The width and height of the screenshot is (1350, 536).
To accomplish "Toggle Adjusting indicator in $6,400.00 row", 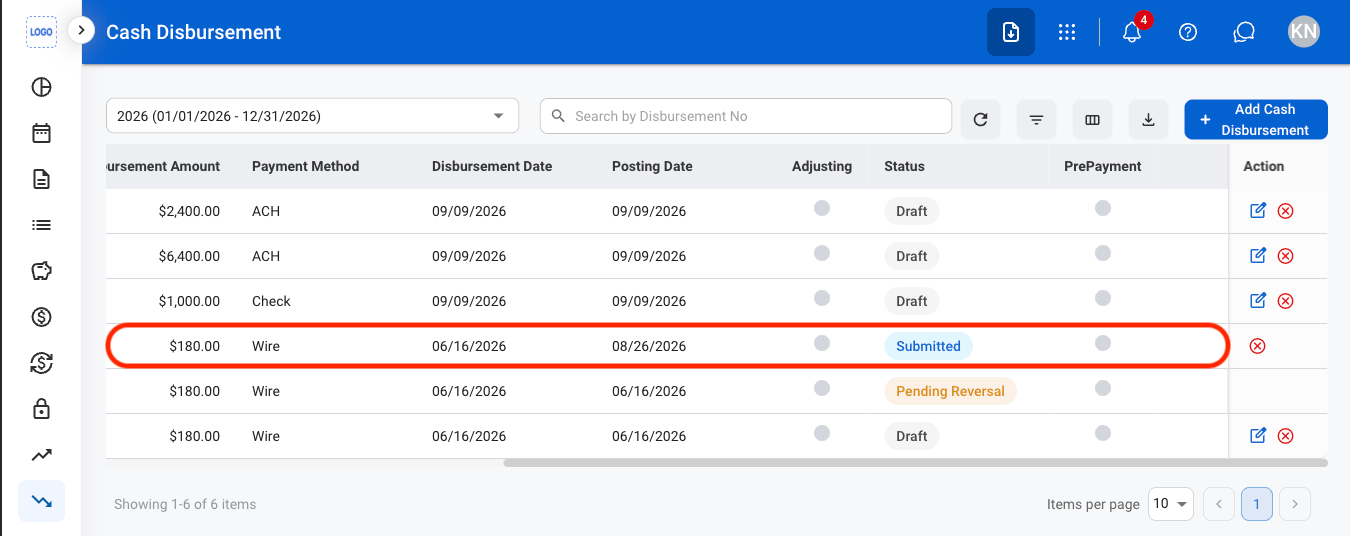I will (822, 253).
